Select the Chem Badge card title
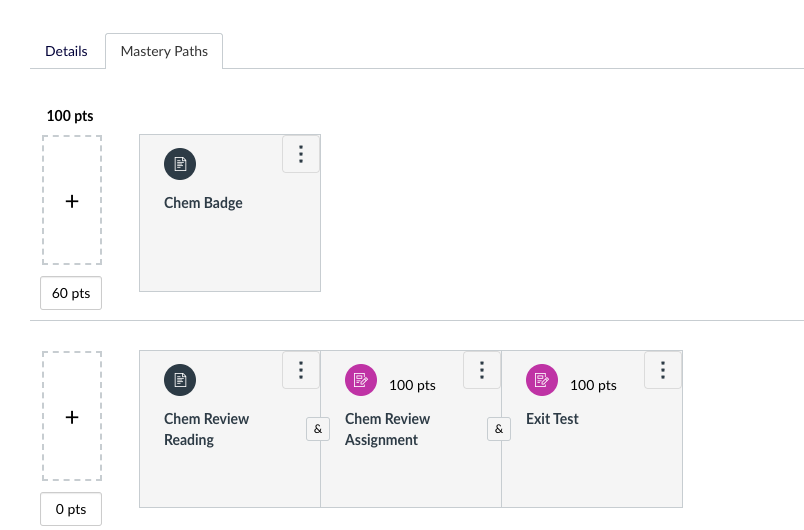Viewport: 804px width, 530px height. coord(203,203)
